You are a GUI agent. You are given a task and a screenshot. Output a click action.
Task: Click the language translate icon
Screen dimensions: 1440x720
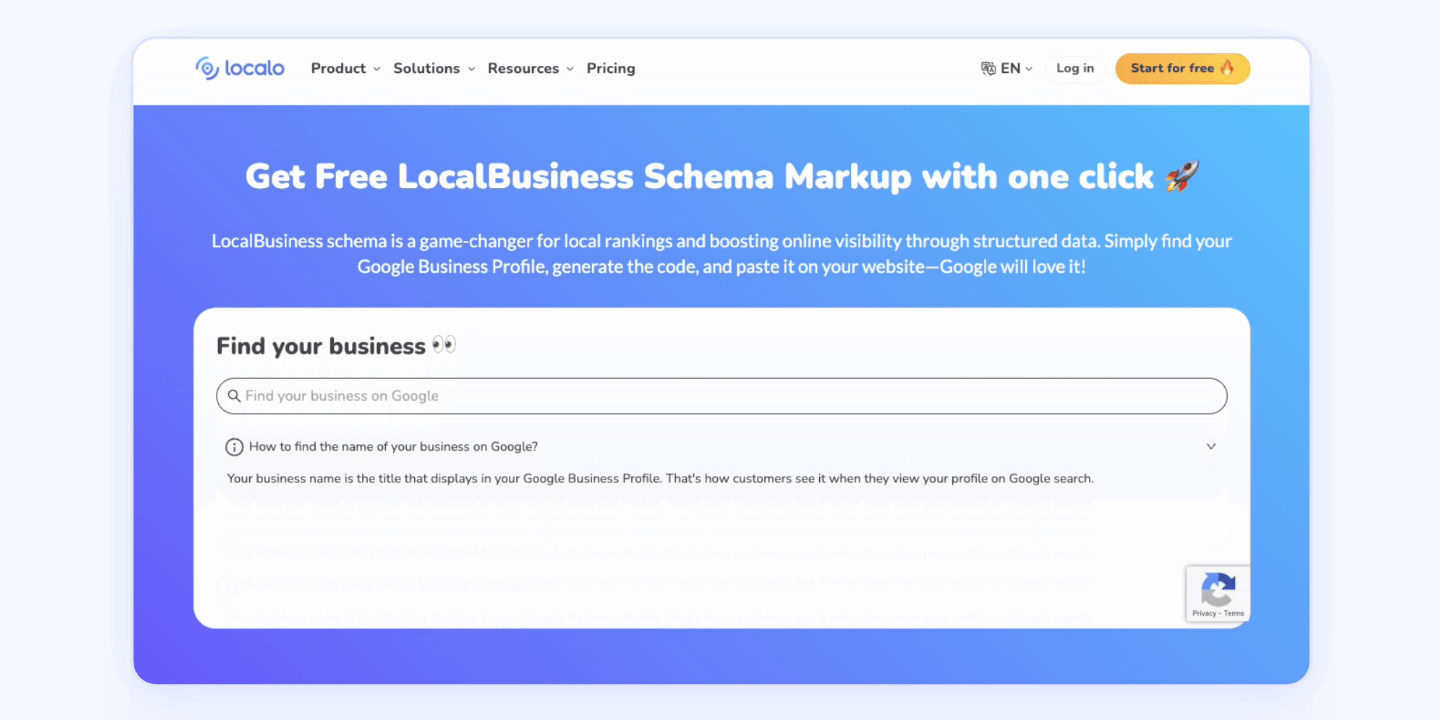click(988, 68)
